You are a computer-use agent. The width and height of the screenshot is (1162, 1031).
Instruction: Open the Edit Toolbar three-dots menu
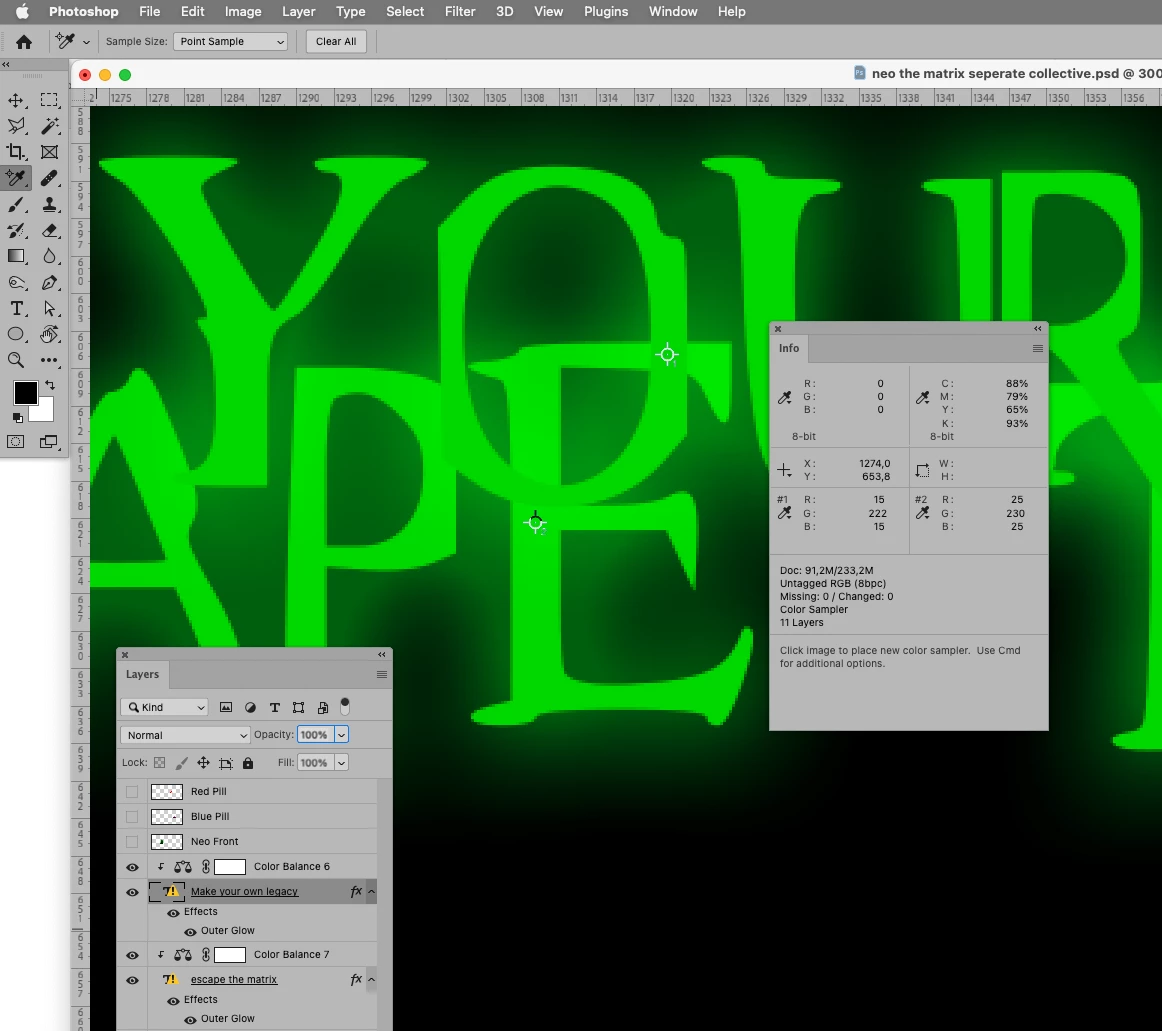pyautogui.click(x=49, y=360)
